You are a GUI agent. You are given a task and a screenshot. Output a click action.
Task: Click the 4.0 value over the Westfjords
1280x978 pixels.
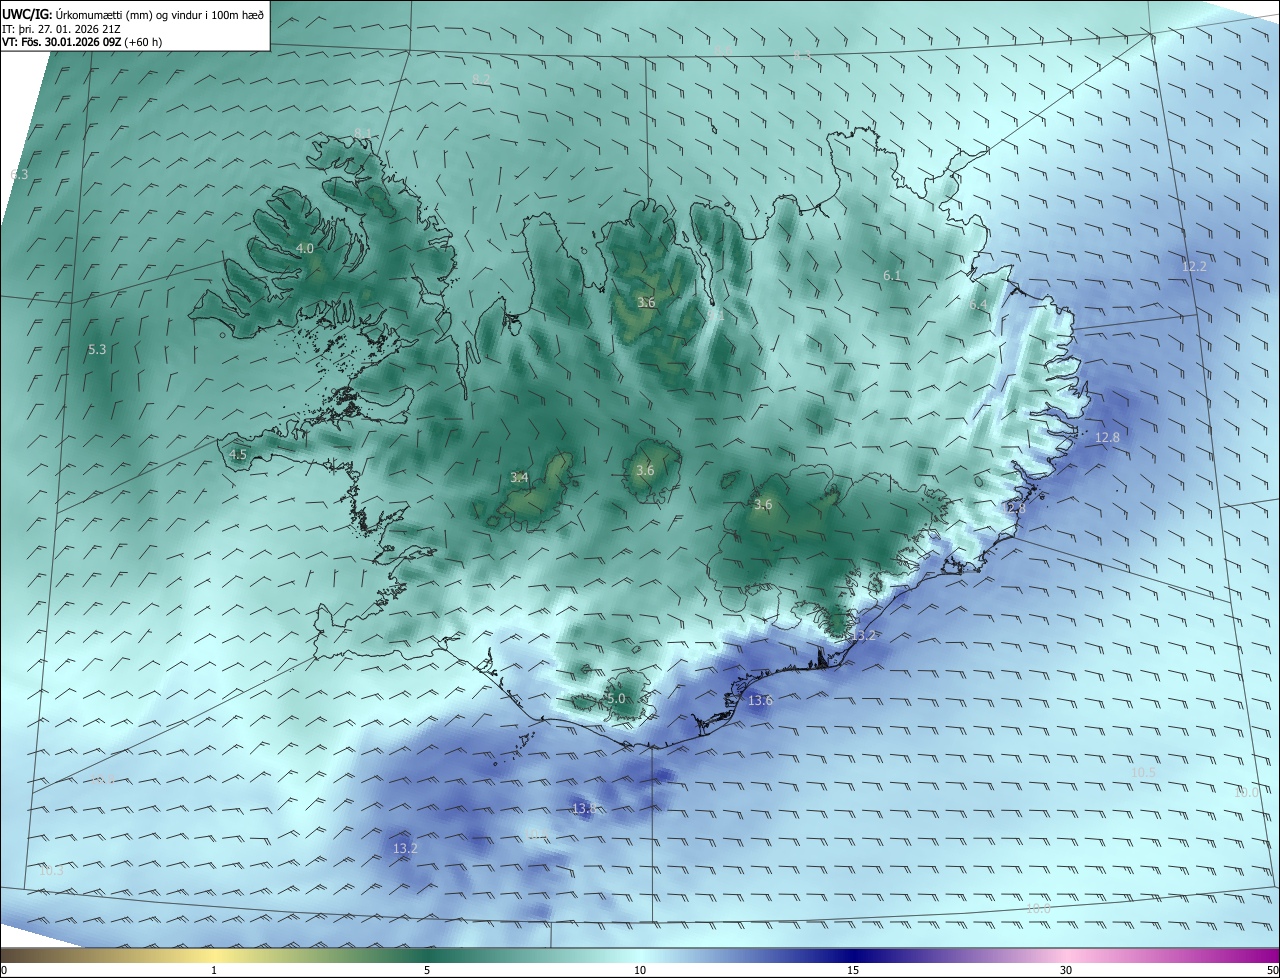pyautogui.click(x=305, y=248)
